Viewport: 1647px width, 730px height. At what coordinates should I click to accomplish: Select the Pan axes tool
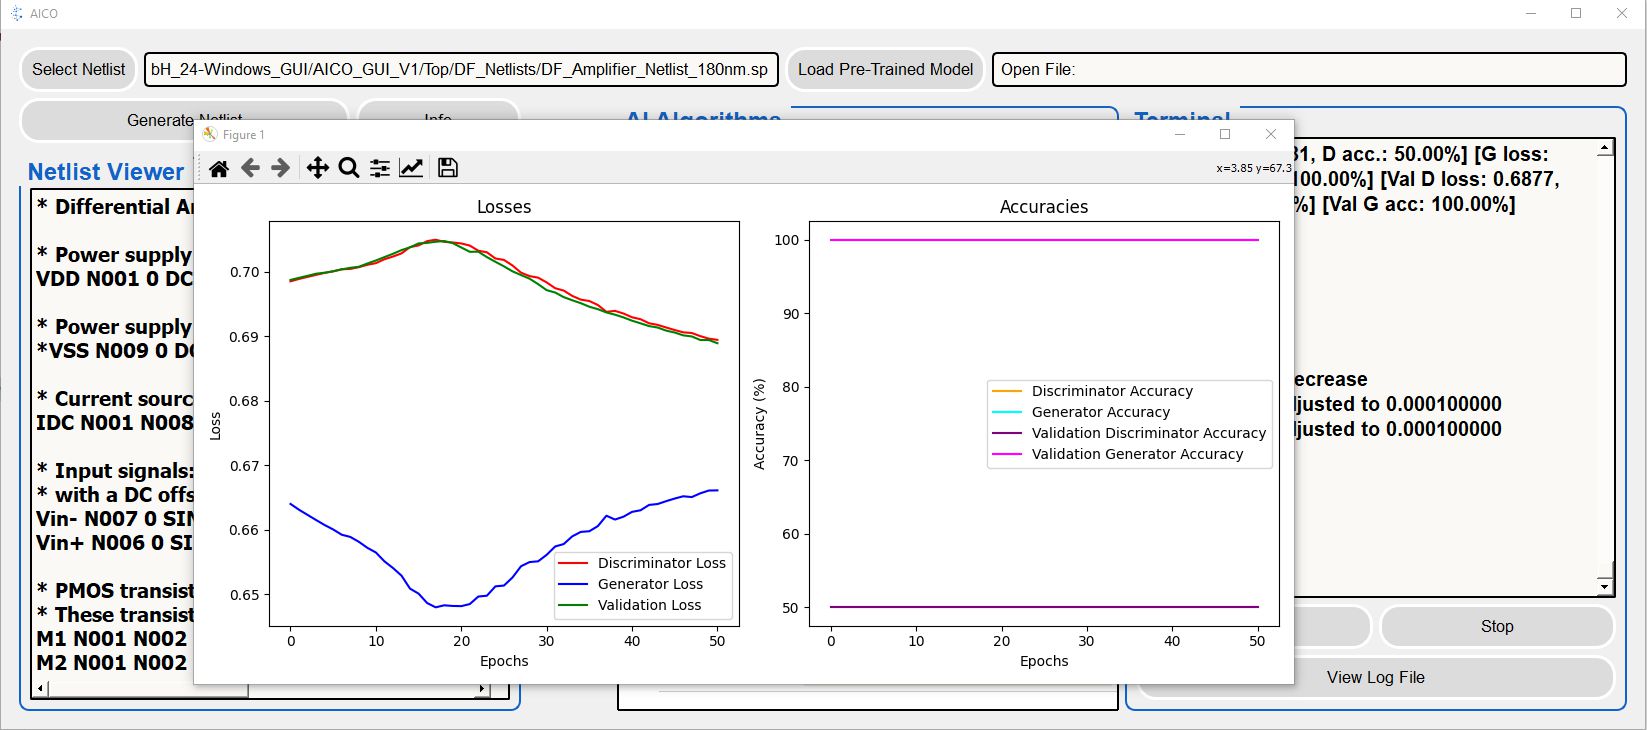coord(317,168)
